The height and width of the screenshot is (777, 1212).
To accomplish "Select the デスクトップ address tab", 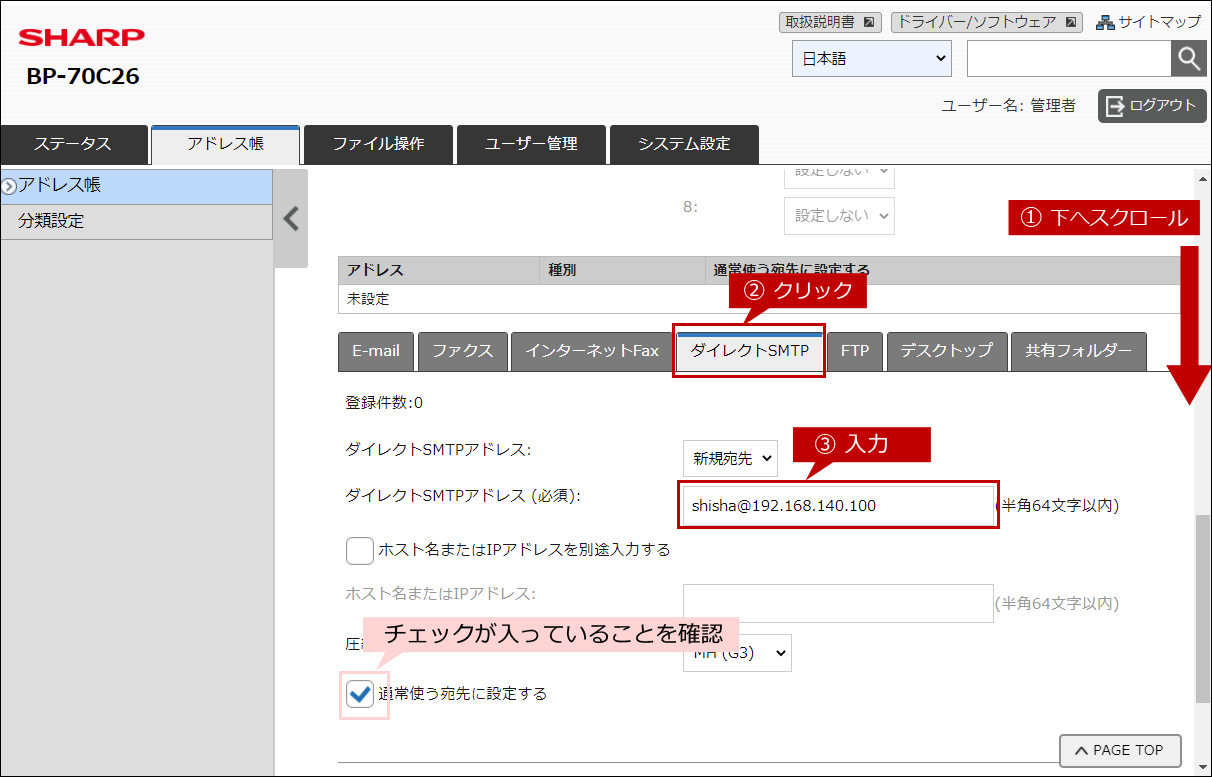I will [x=947, y=351].
